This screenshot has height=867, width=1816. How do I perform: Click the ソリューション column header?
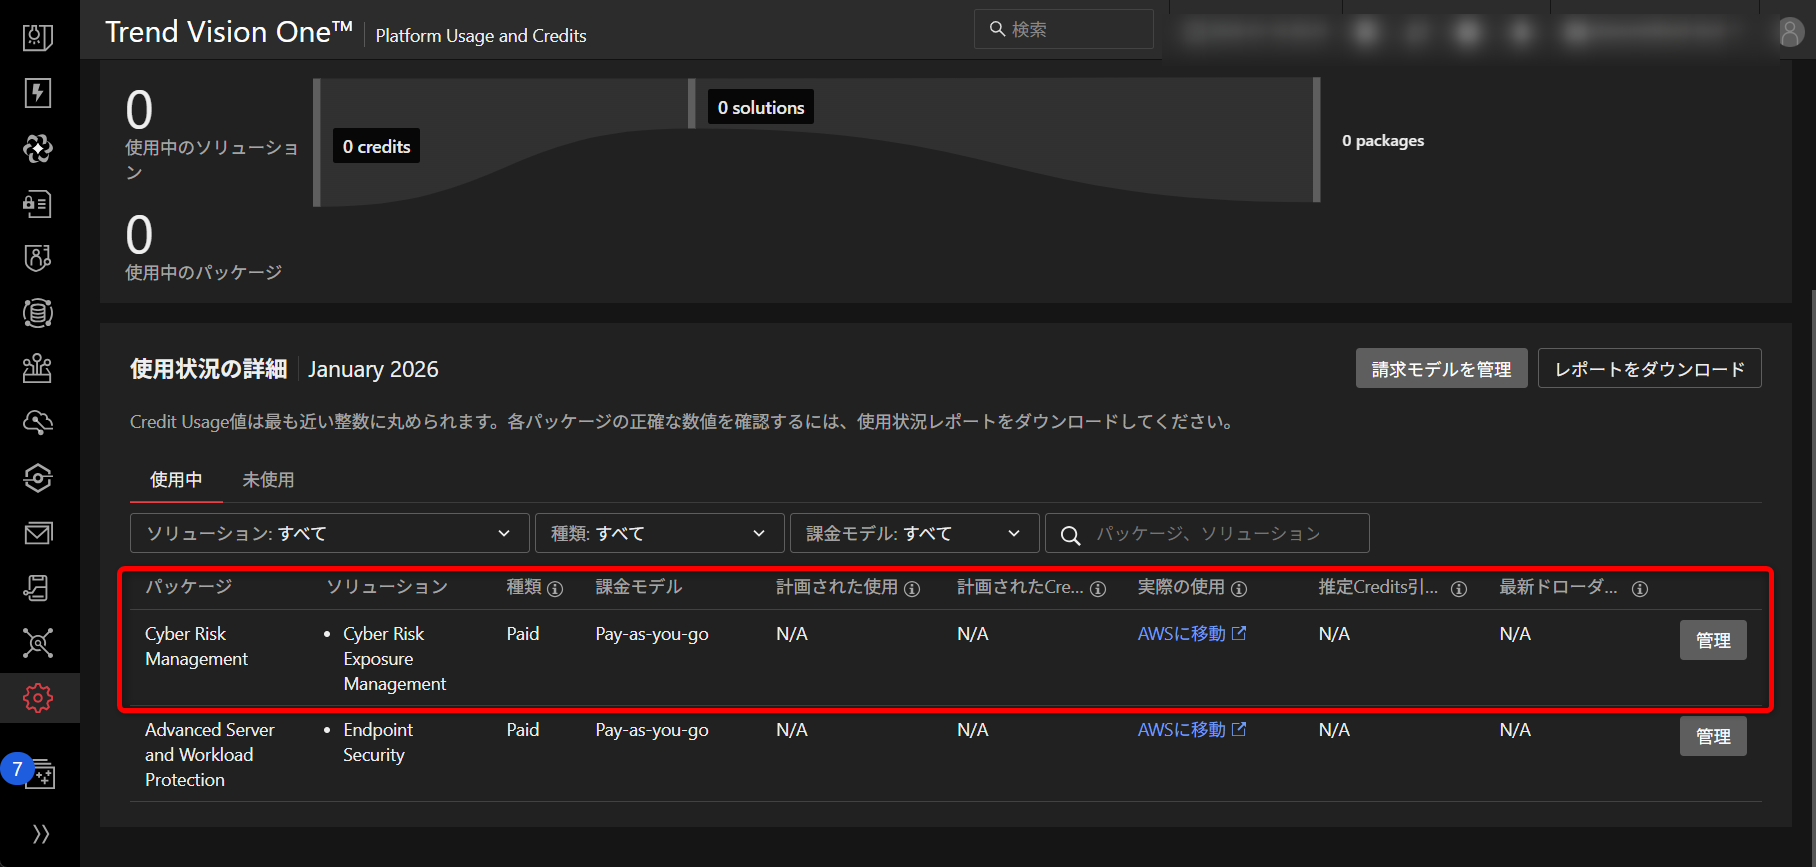(387, 587)
